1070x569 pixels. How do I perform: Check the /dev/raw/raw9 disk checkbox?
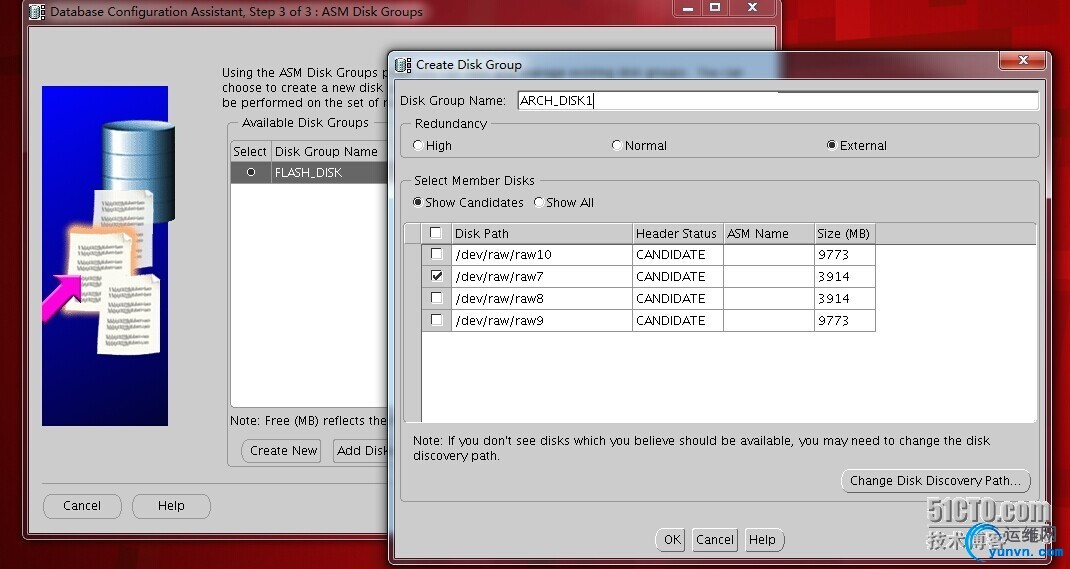[x=436, y=320]
